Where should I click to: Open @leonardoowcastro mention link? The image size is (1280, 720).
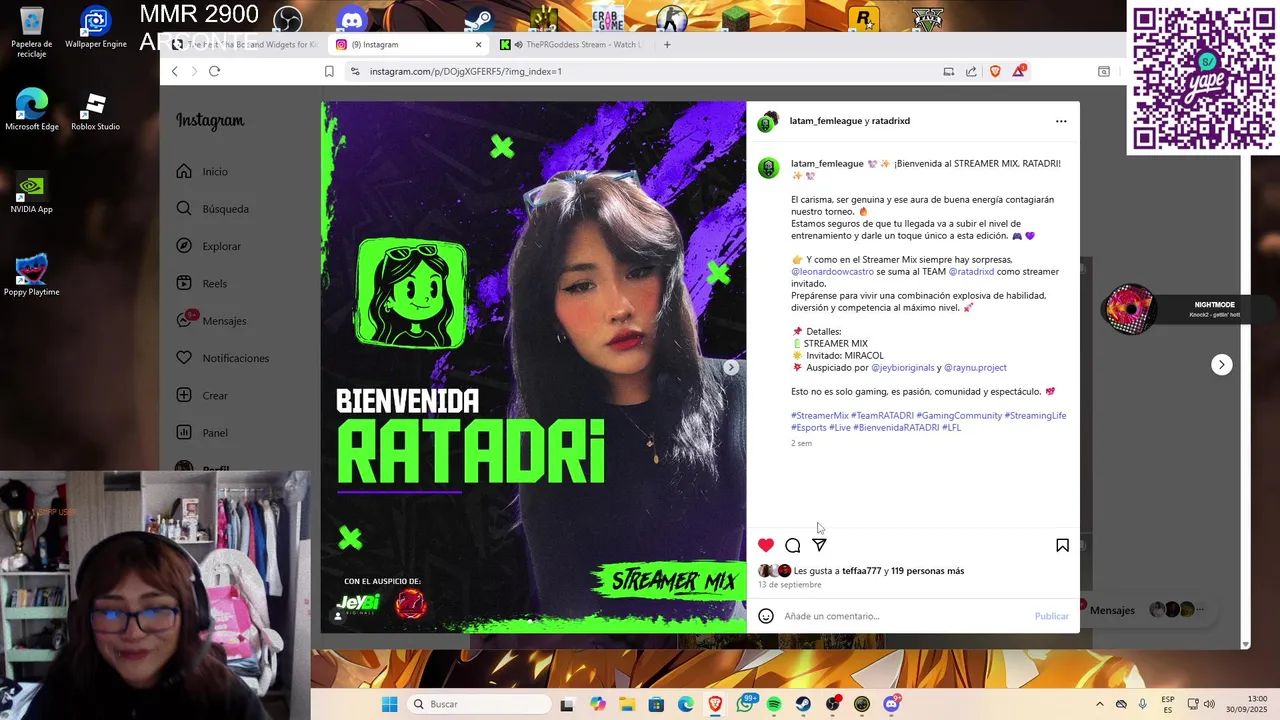tap(832, 271)
